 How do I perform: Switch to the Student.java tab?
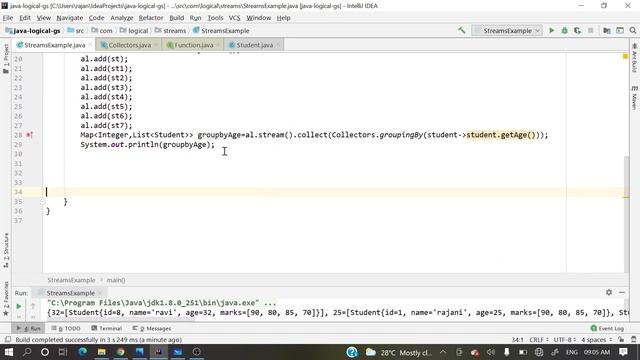[x=254, y=45]
